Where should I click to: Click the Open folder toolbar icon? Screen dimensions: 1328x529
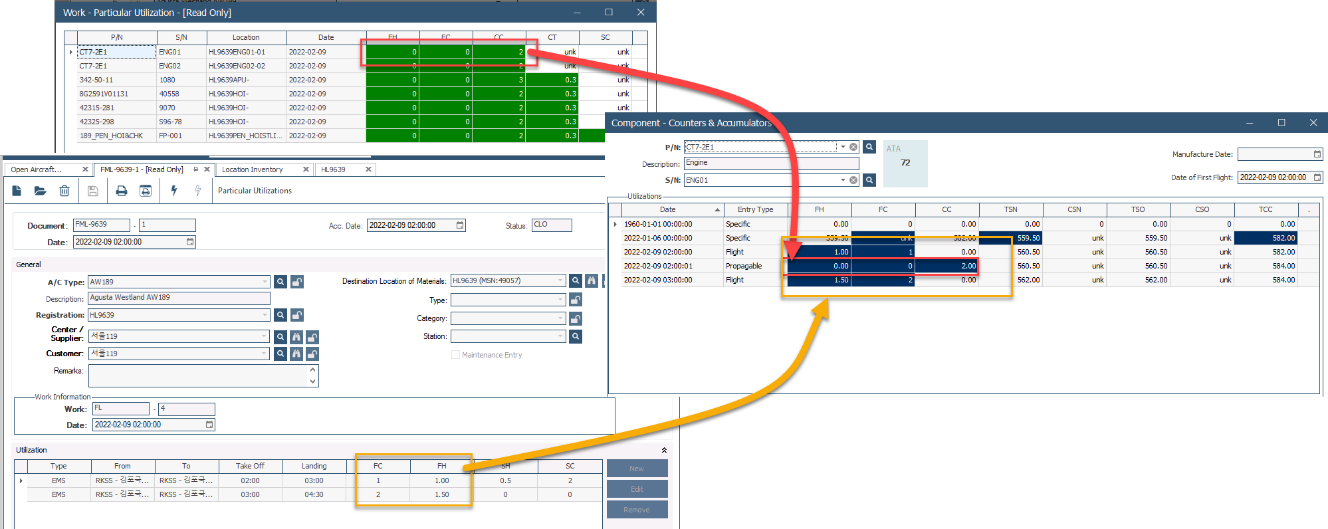tap(41, 190)
